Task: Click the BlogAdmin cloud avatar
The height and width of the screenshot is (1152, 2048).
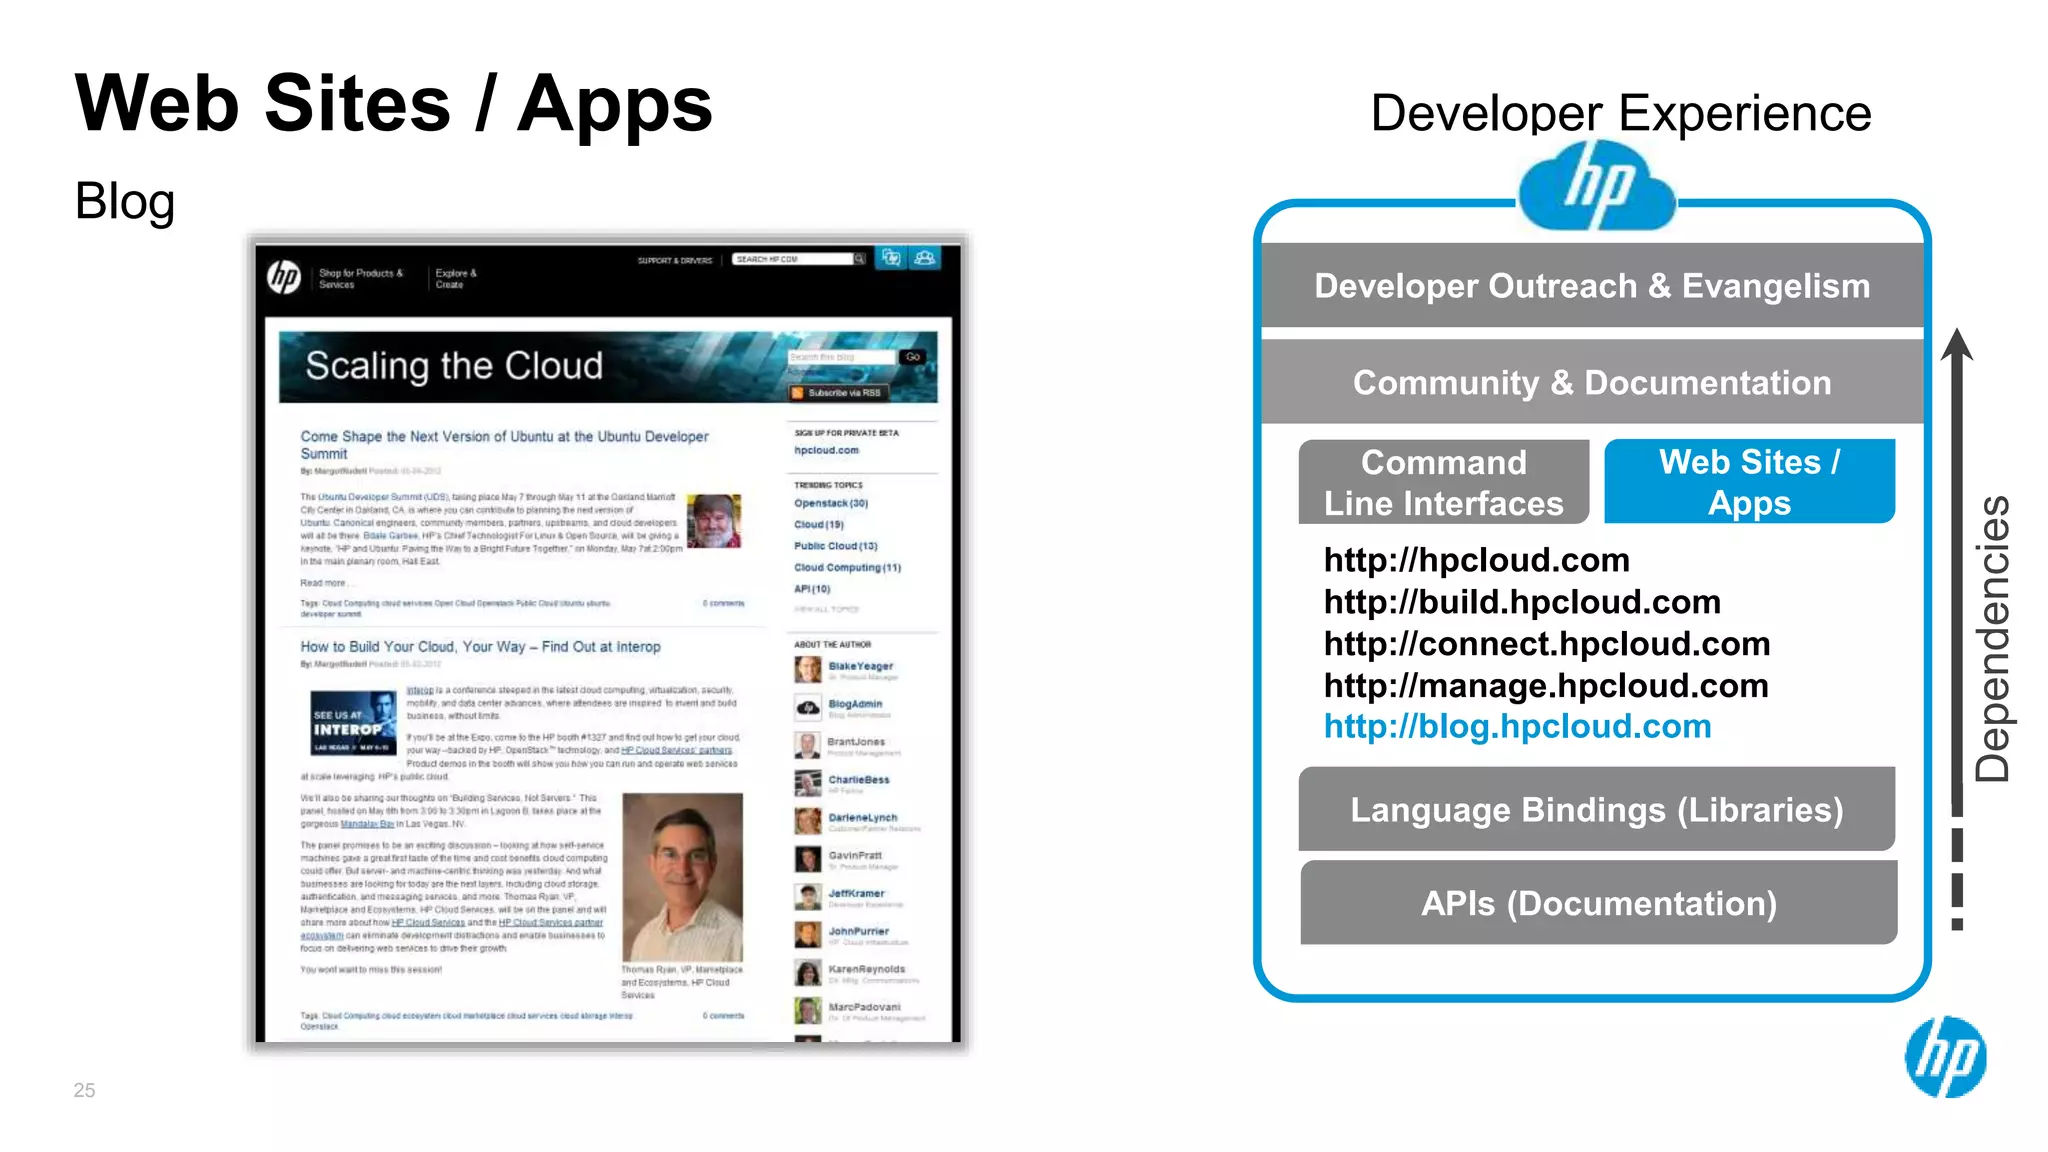Action: (x=808, y=708)
